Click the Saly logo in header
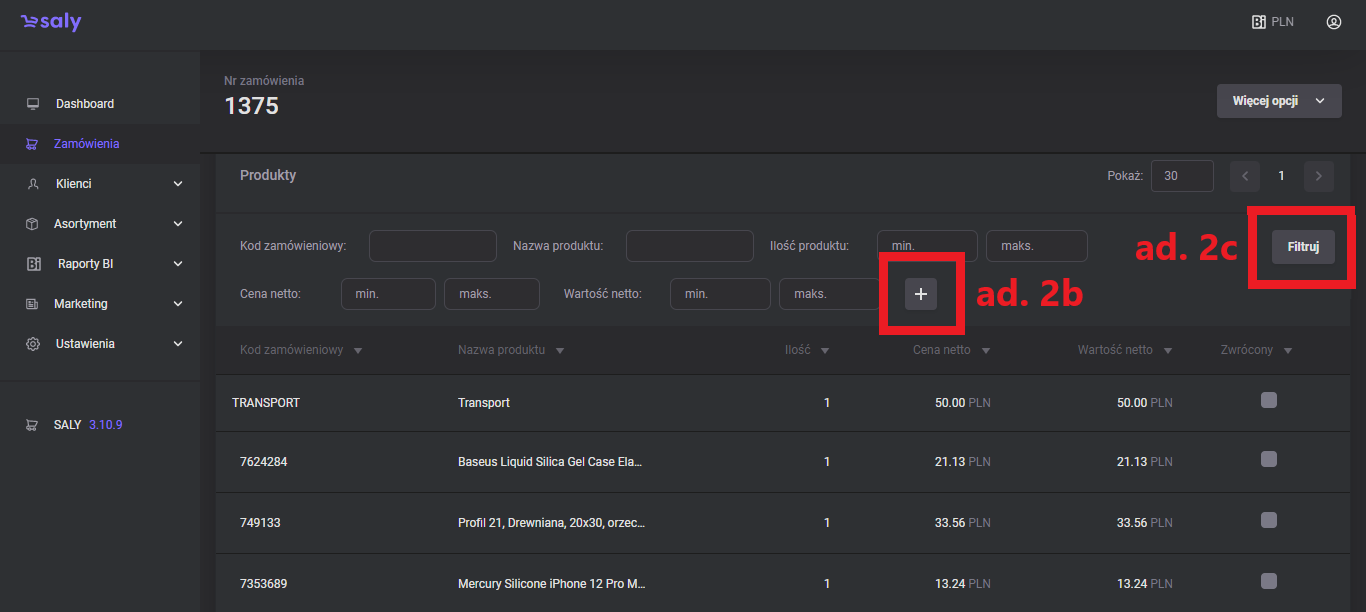 [x=51, y=22]
